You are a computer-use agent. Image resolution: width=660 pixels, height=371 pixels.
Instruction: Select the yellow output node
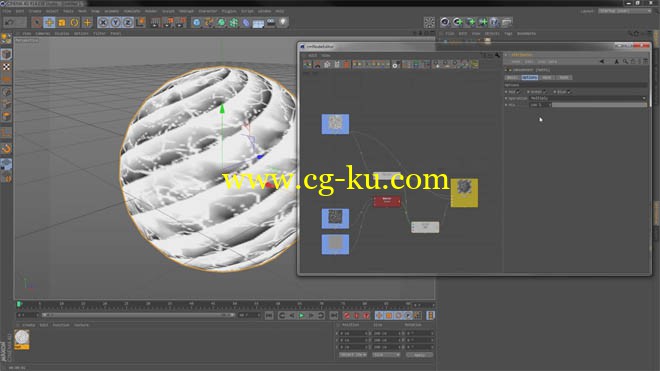tap(464, 193)
